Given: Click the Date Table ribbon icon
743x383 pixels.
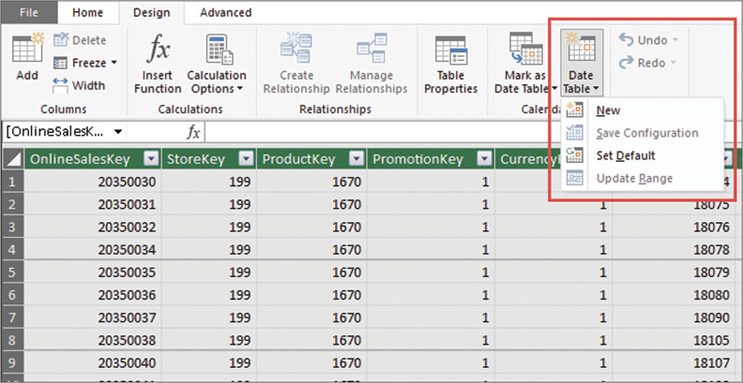Looking at the screenshot, I should coord(581,47).
